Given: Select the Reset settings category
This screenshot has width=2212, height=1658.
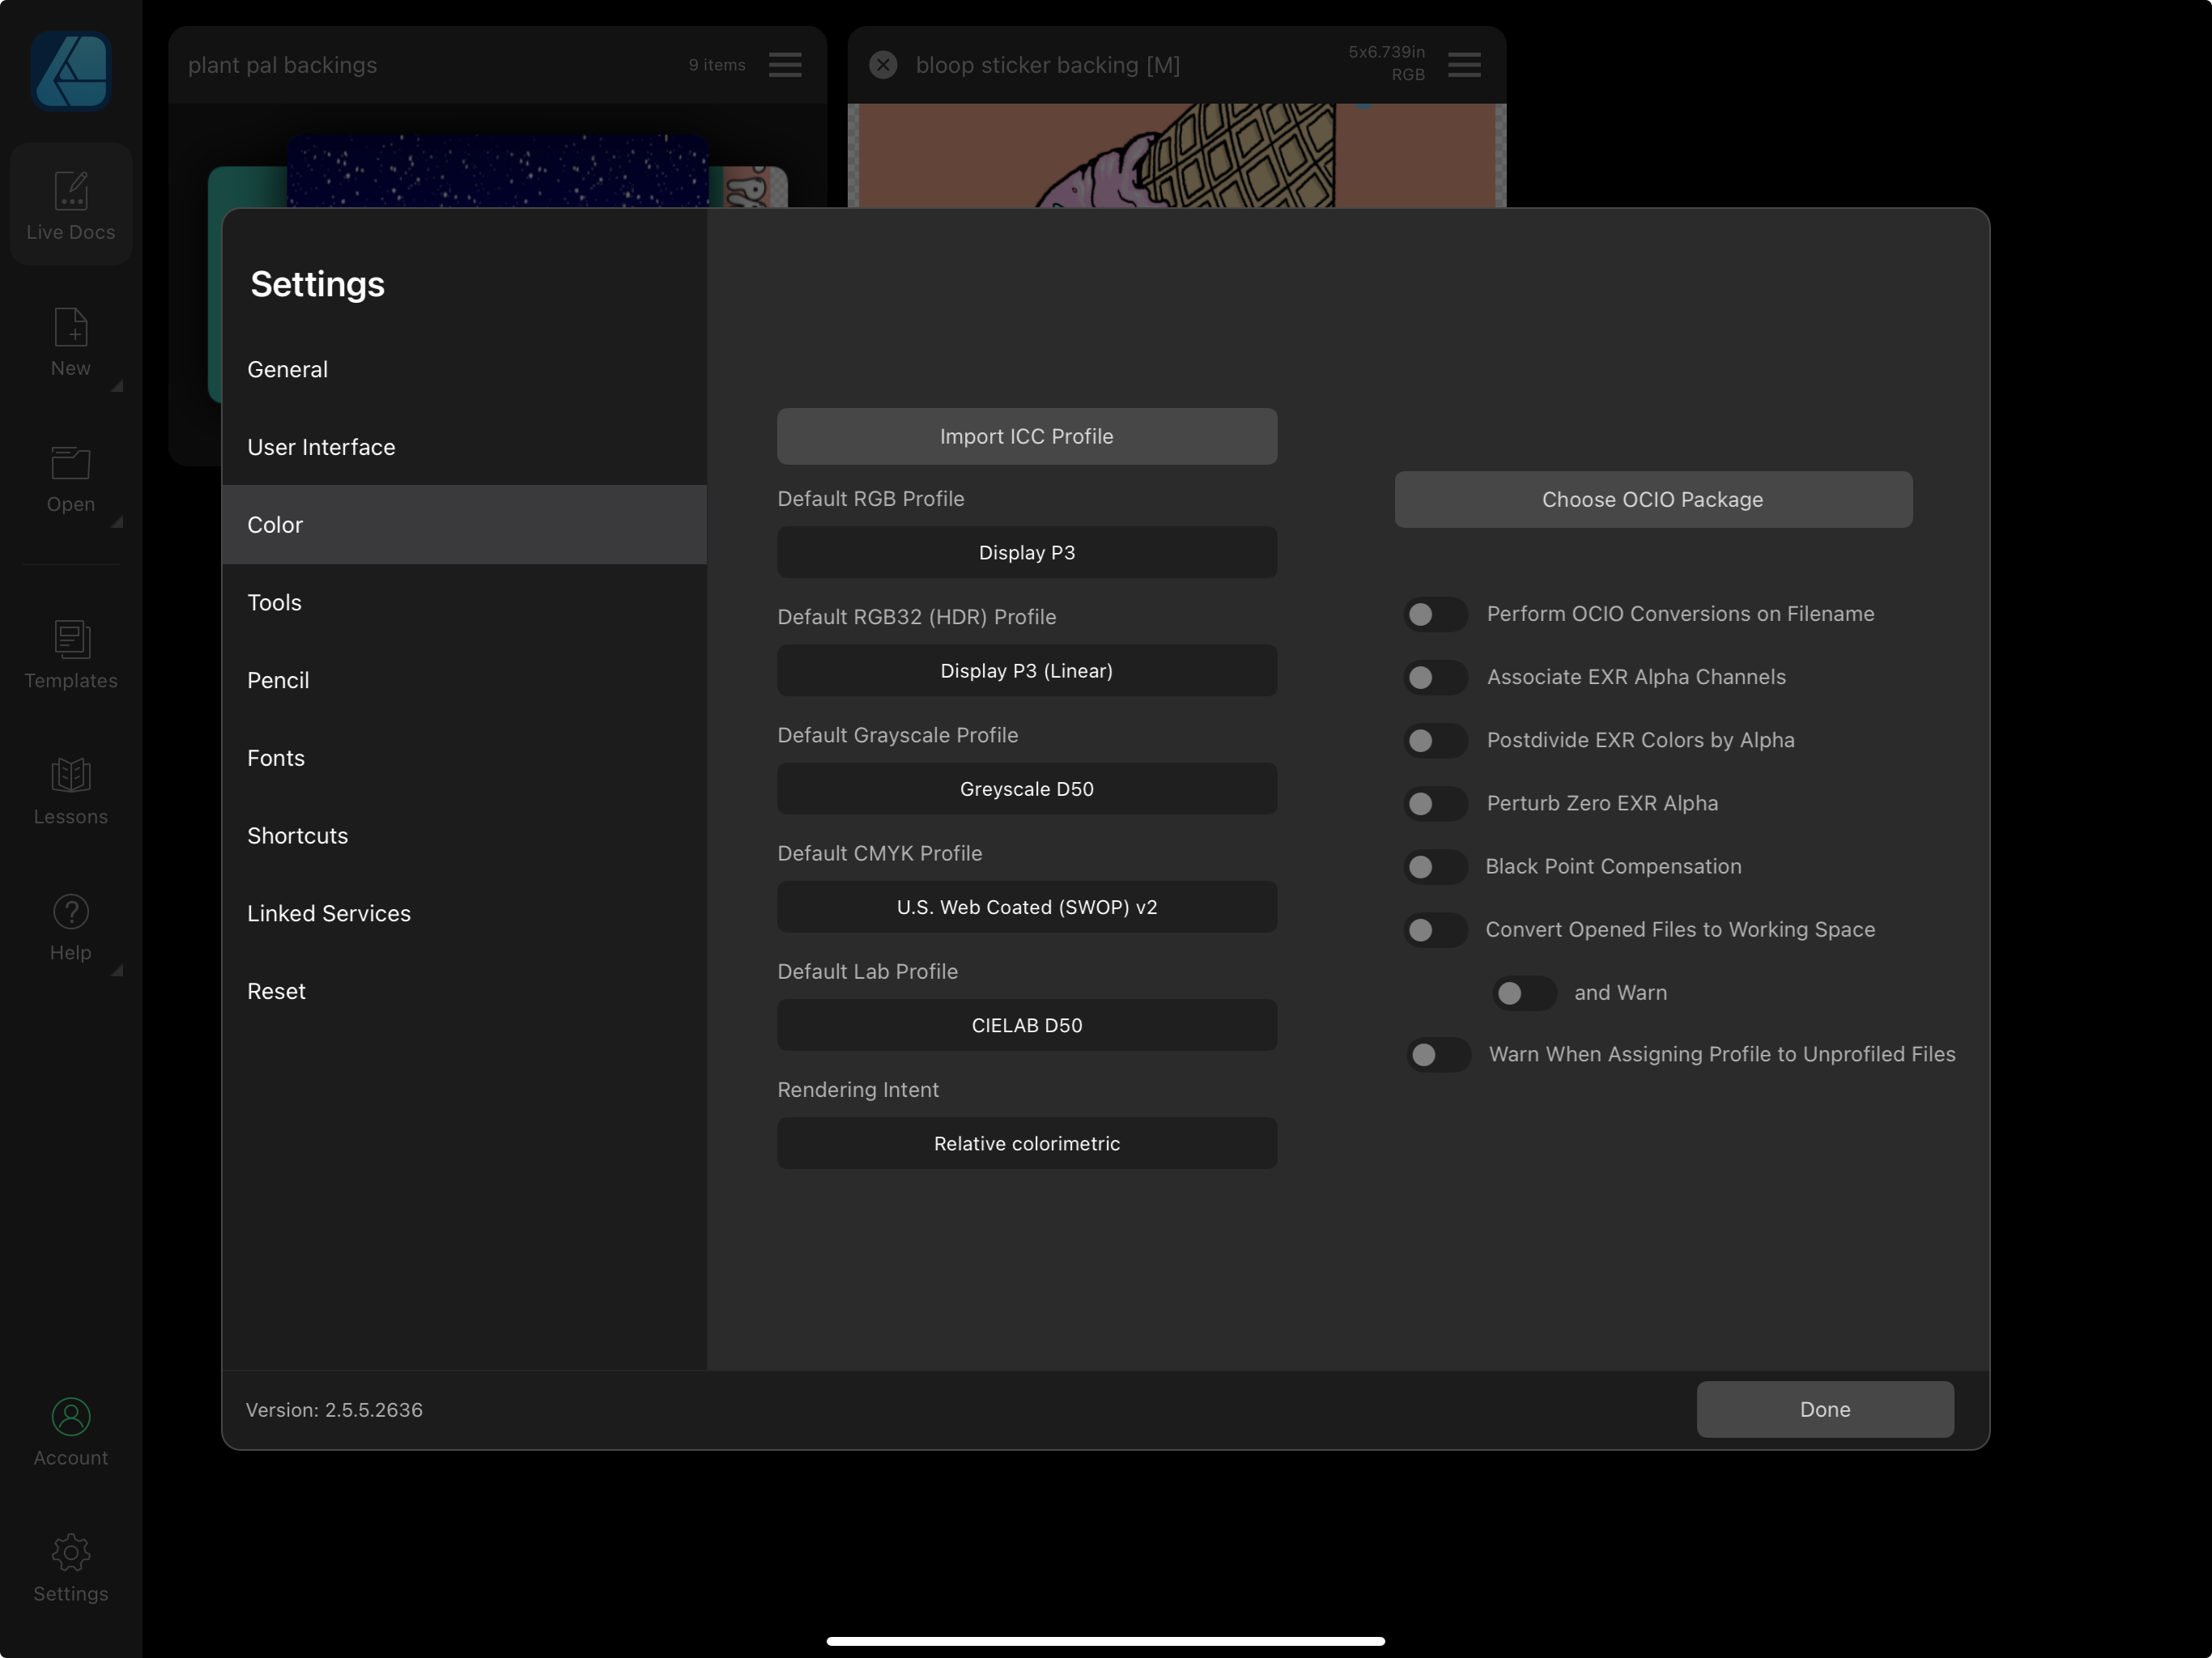Looking at the screenshot, I should pos(464,991).
